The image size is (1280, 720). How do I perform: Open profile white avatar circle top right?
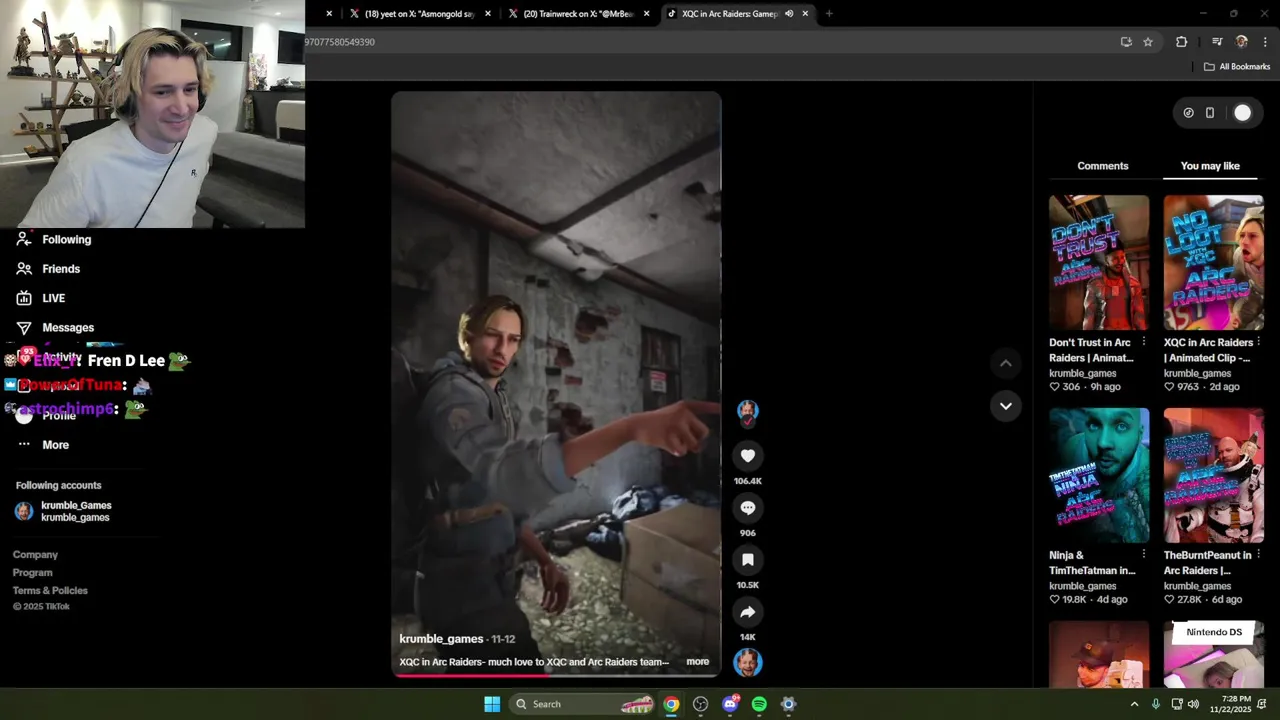tap(1242, 113)
